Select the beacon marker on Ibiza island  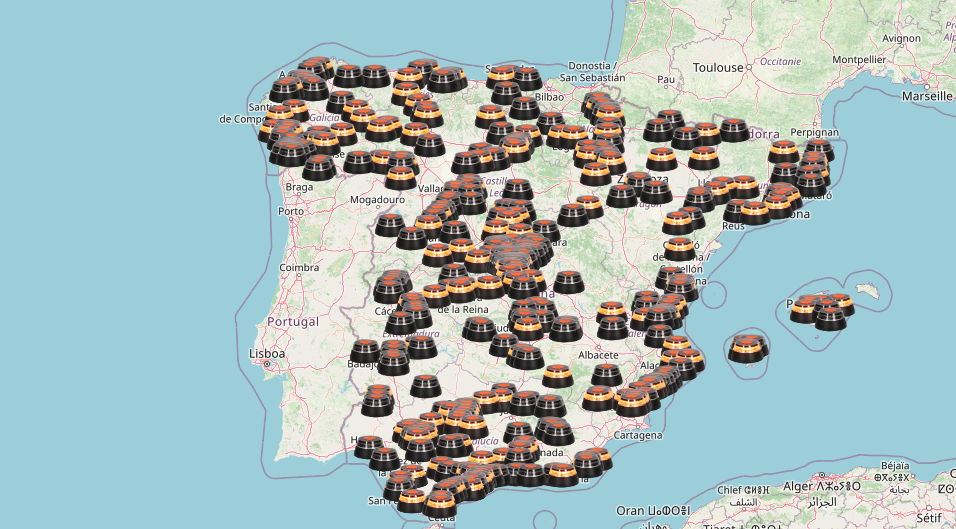click(x=747, y=349)
